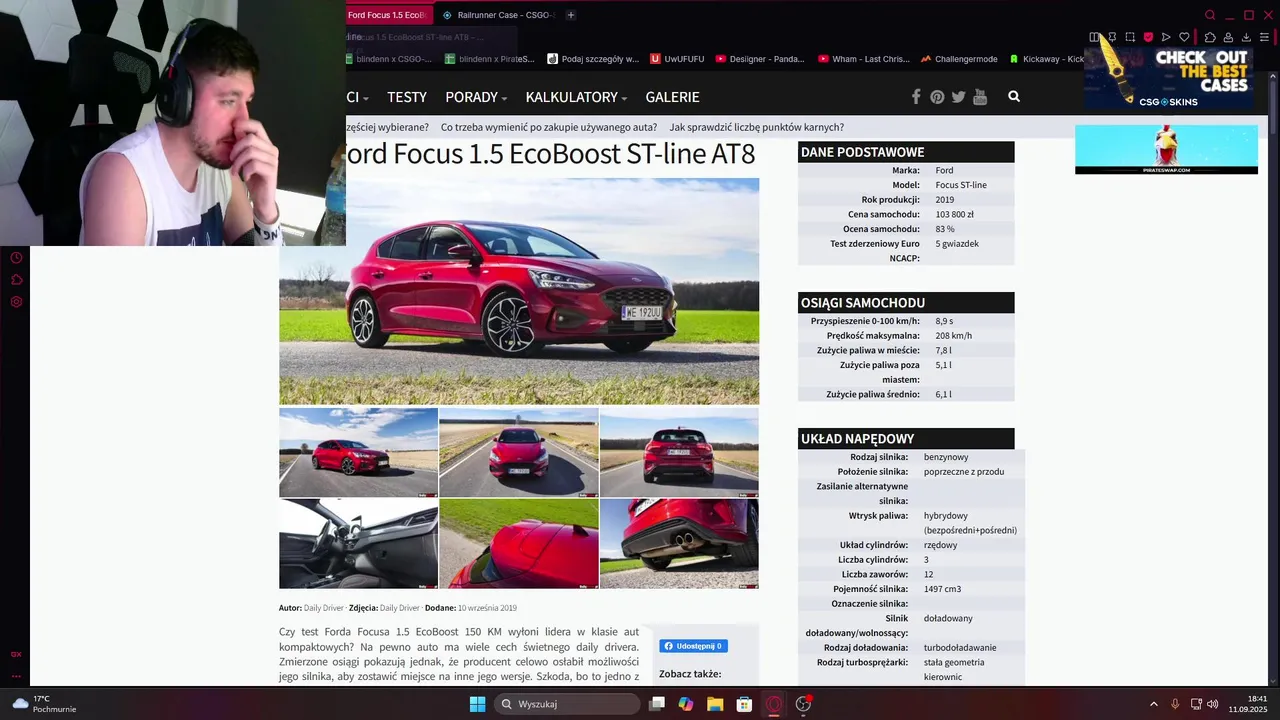
Task: Open link 'Co trzeba wymienić po zakupie używanego auta?'
Action: point(549,127)
